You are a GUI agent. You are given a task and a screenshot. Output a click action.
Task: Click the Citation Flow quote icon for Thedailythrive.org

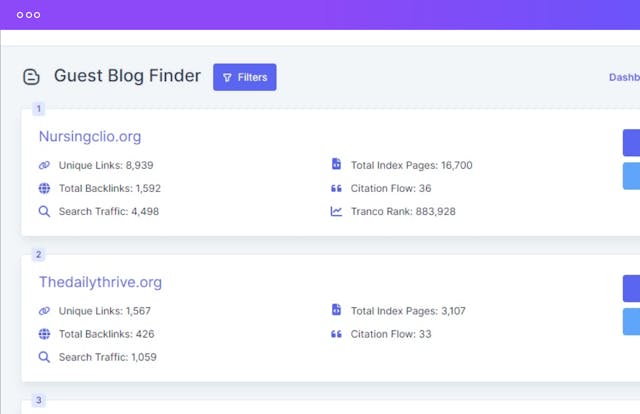[336, 334]
